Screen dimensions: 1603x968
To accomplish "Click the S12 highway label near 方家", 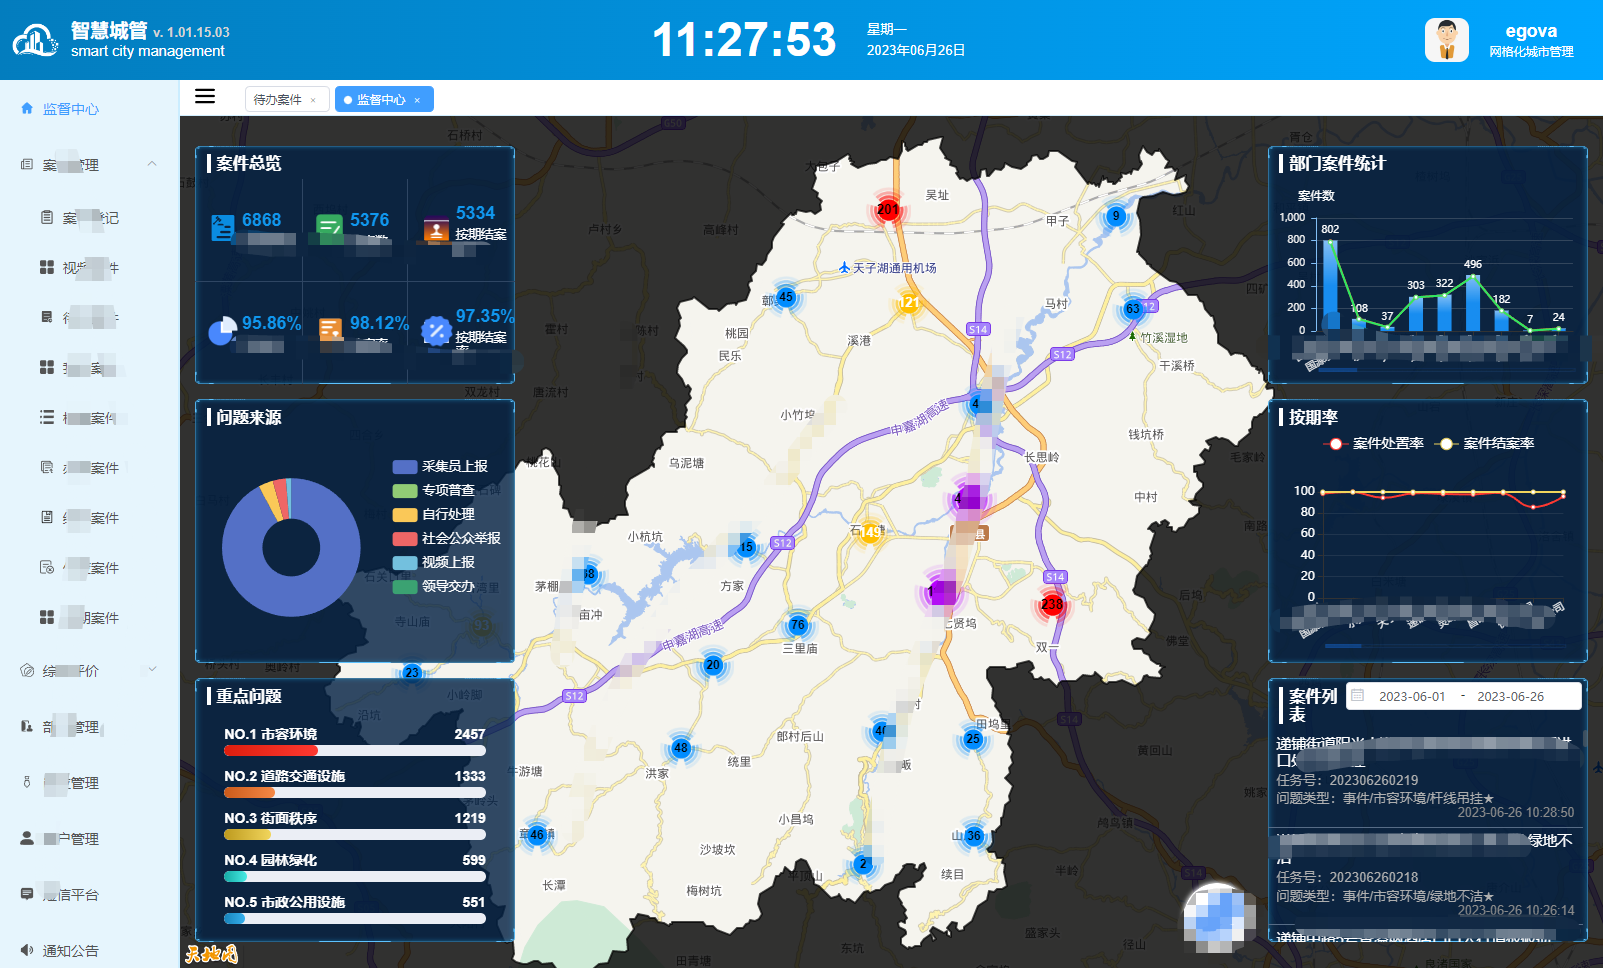I will (x=782, y=543).
